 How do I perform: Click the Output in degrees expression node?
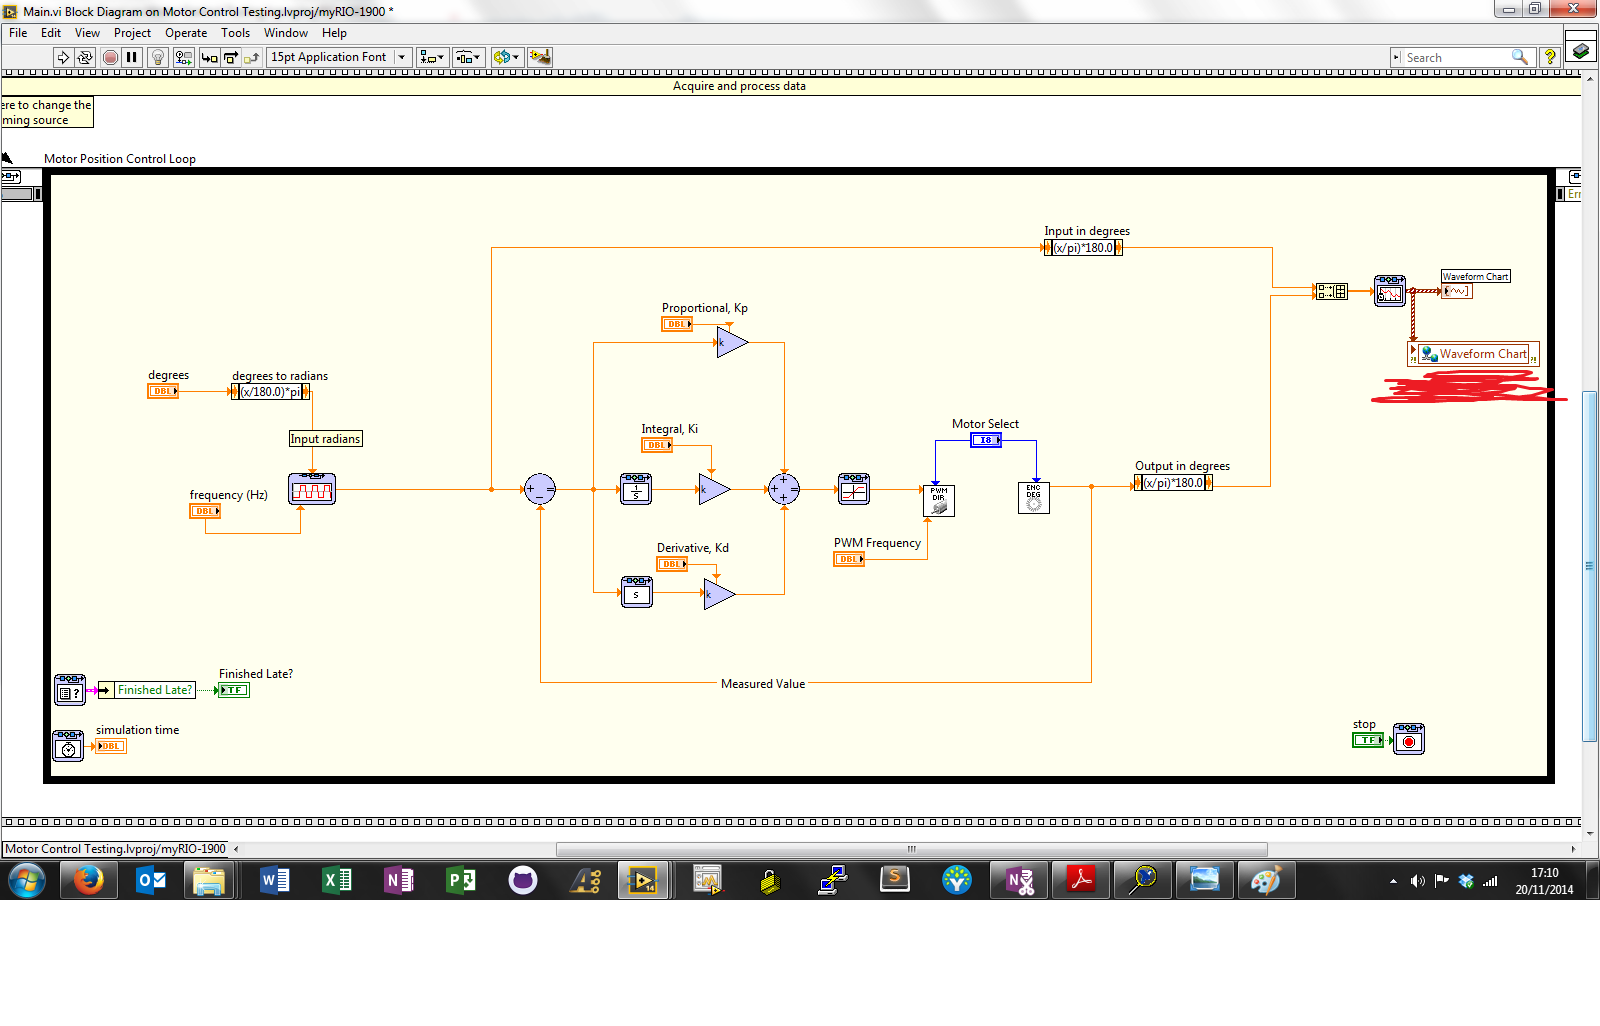(1173, 483)
